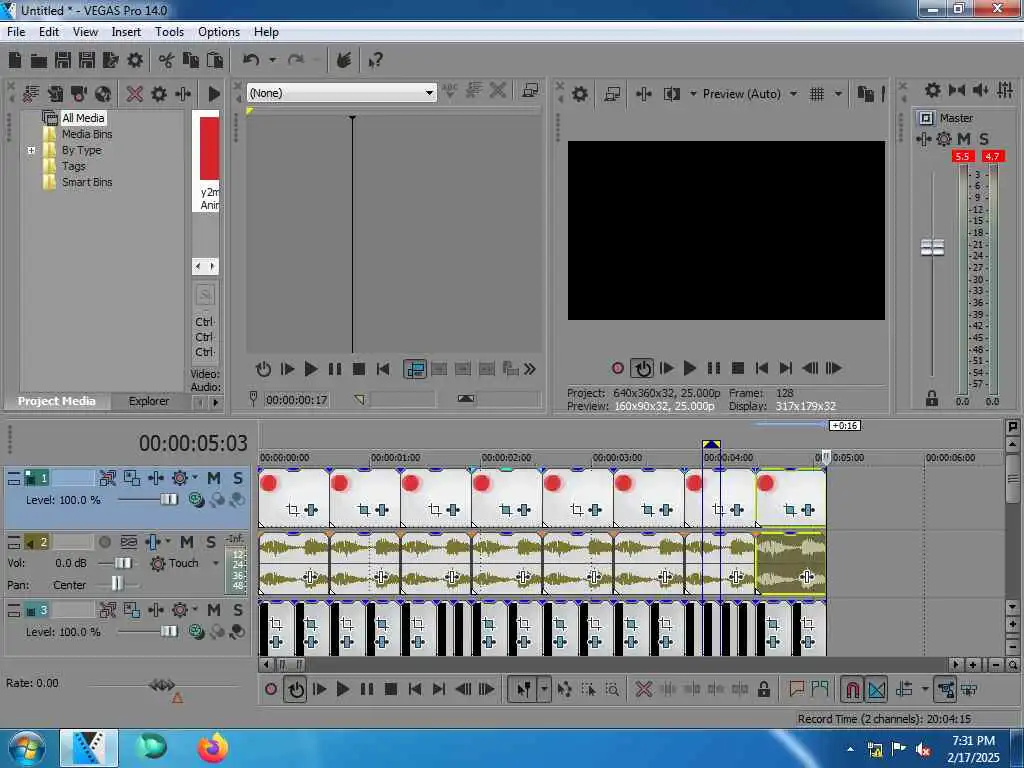The image size is (1024, 768).
Task: Open the Edit menu
Action: (48, 31)
